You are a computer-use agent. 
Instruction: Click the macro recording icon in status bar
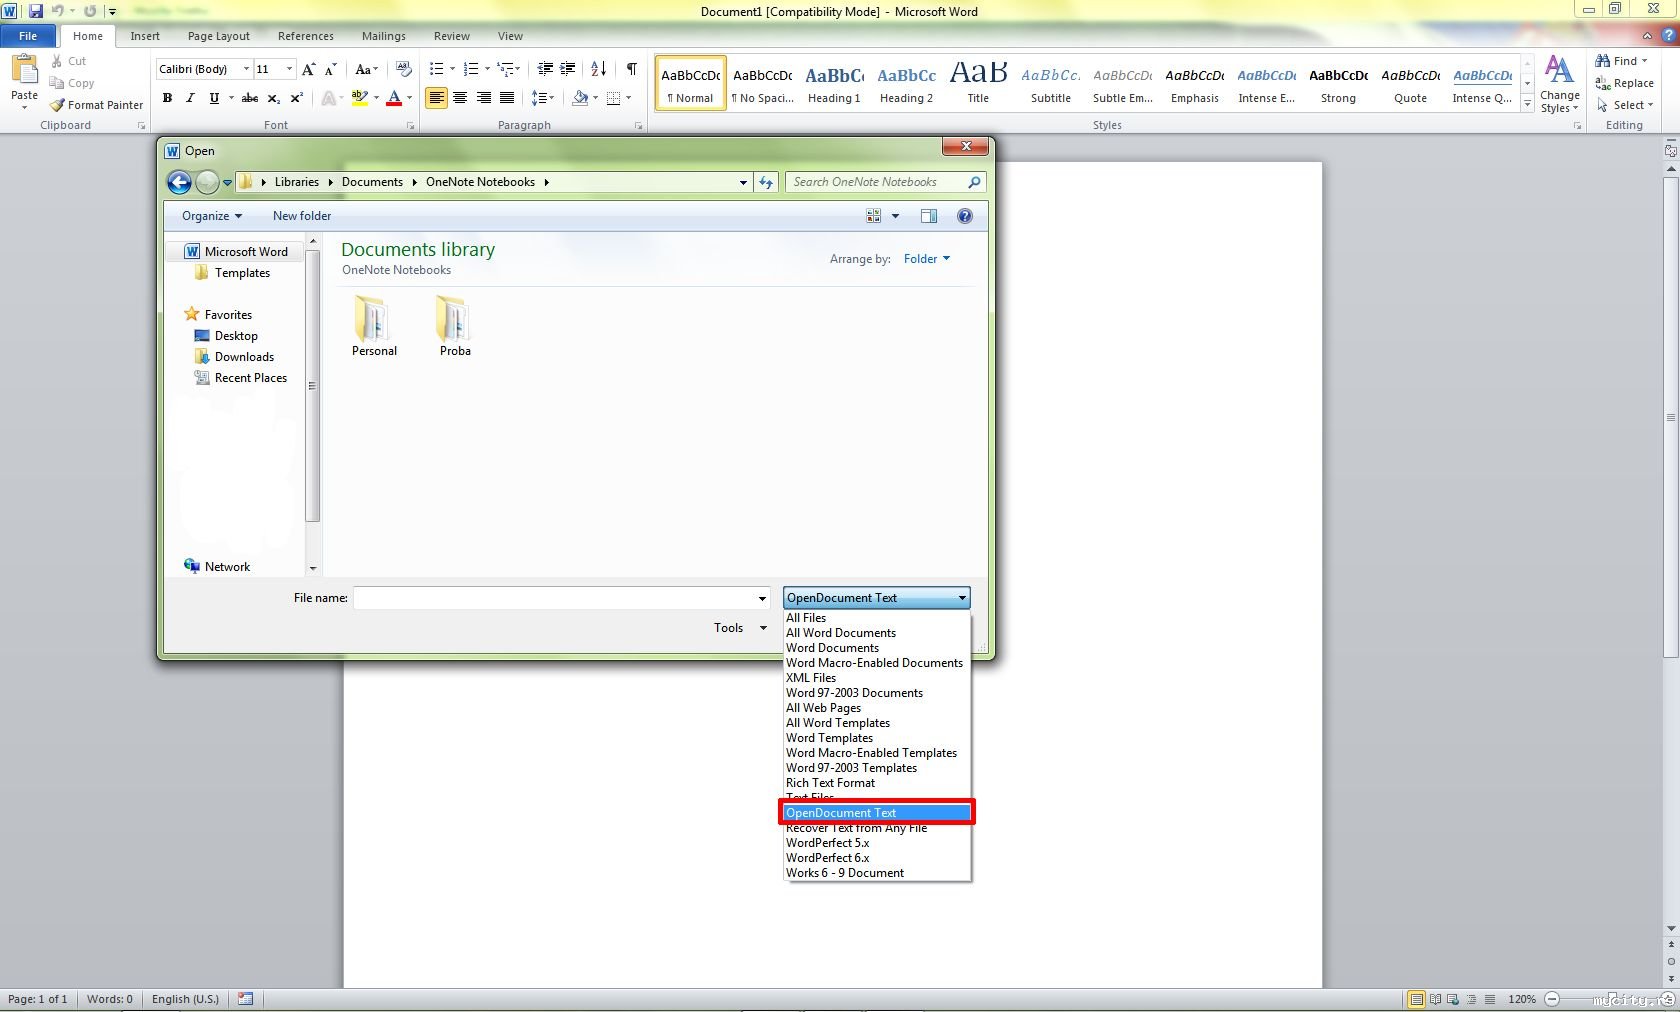pyautogui.click(x=246, y=999)
